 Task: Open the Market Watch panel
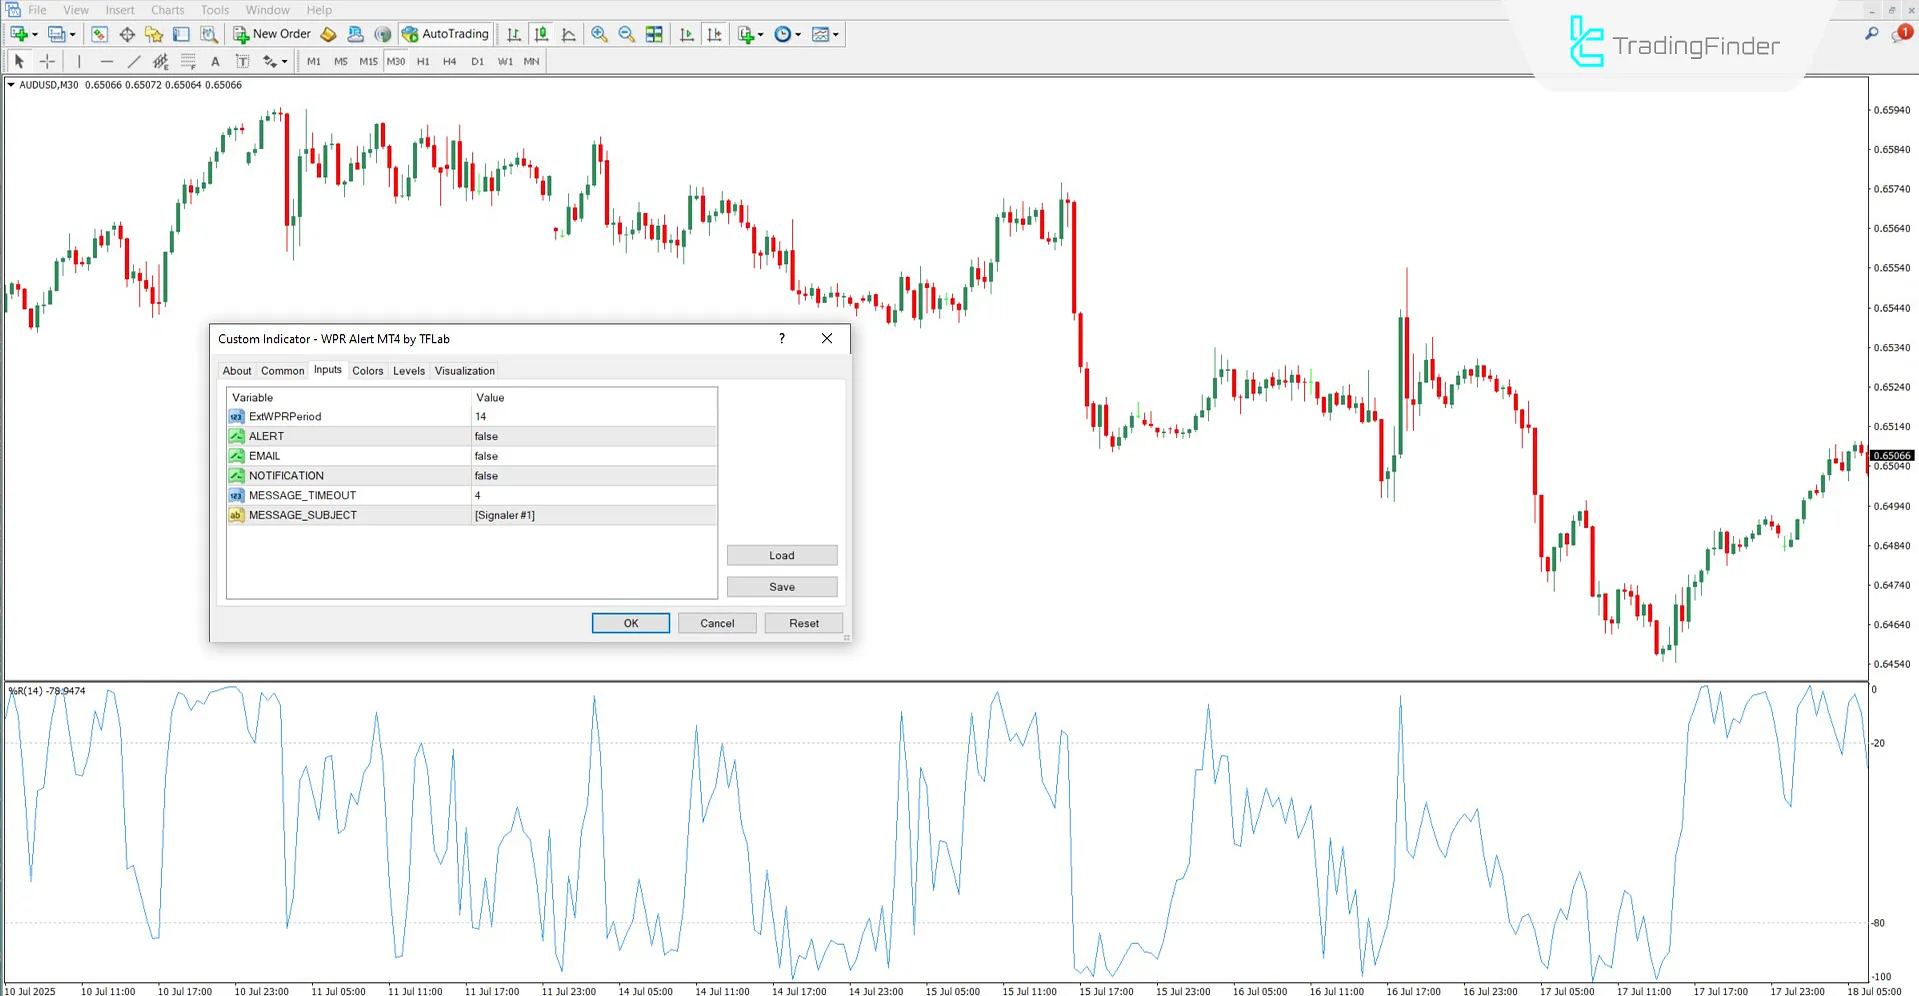click(98, 33)
